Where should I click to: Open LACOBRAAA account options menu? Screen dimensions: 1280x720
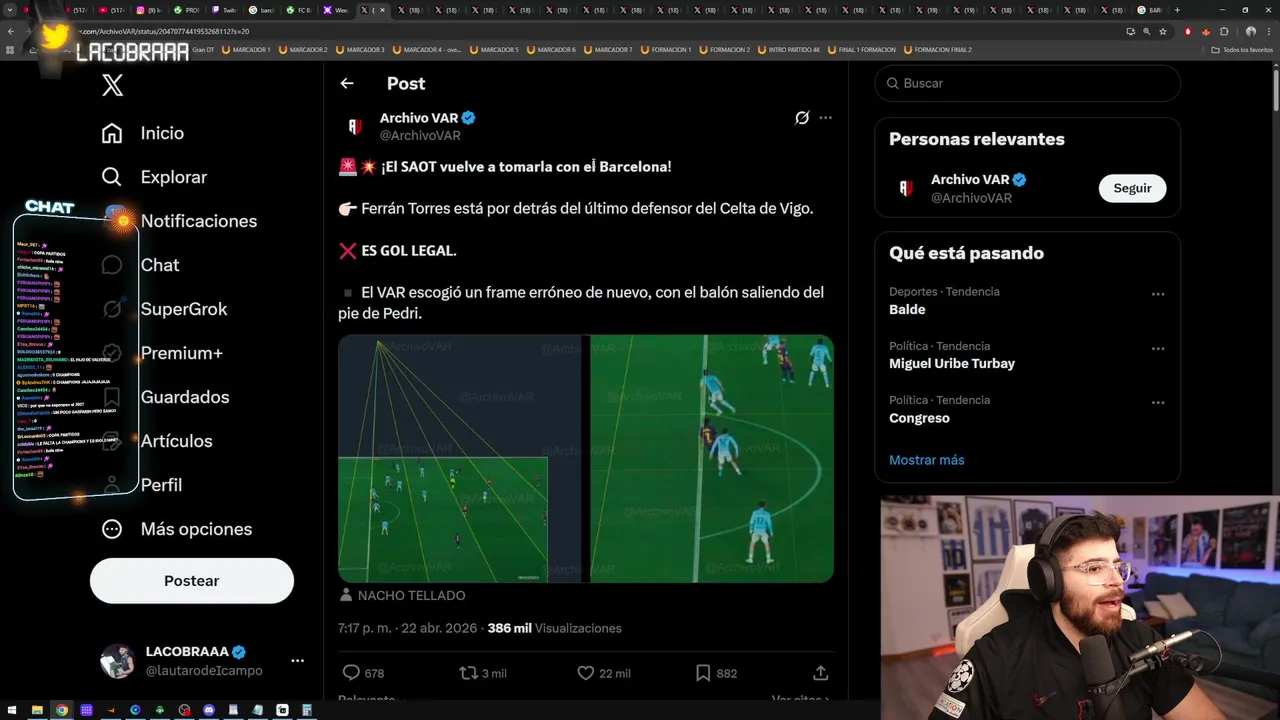pyautogui.click(x=297, y=661)
